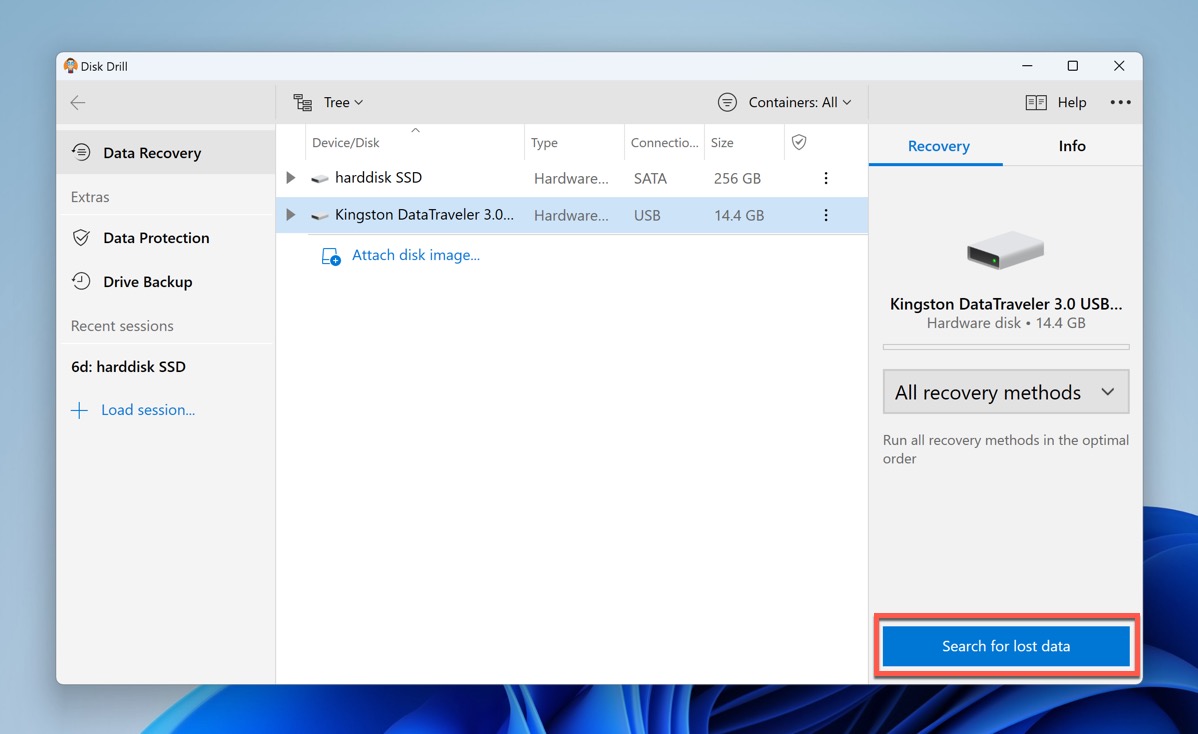Click the Load session link
1198x734 pixels.
coord(147,410)
